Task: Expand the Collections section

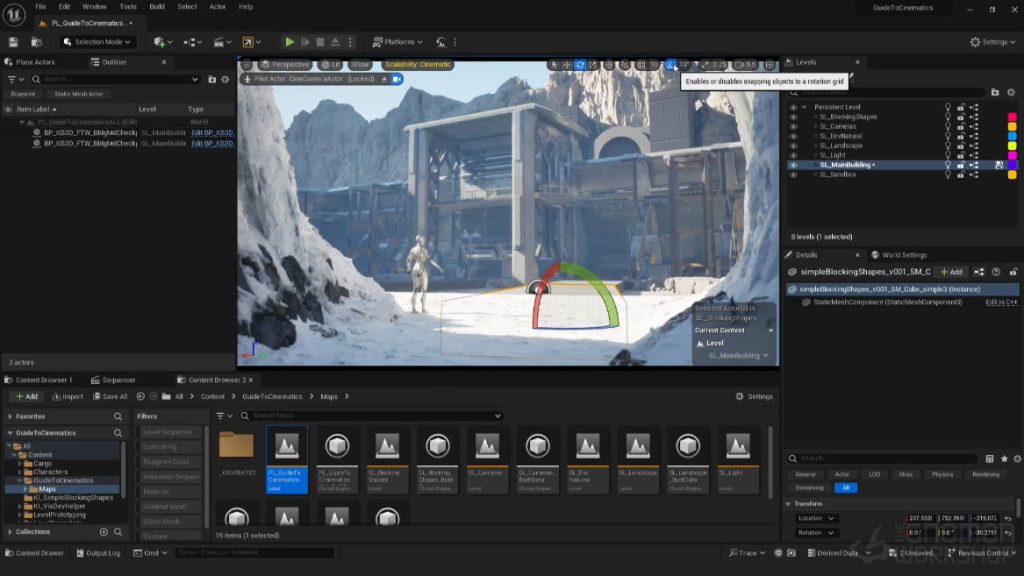Action: (x=10, y=532)
